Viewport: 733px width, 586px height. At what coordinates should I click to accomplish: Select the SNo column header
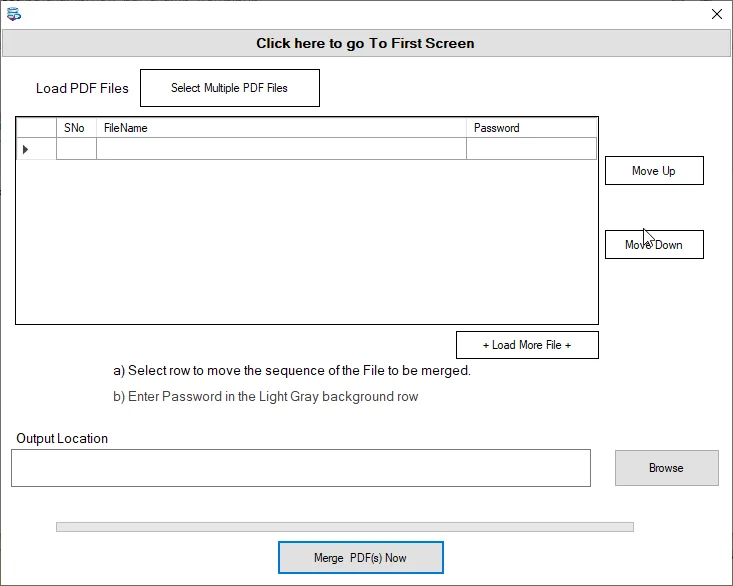click(x=76, y=128)
